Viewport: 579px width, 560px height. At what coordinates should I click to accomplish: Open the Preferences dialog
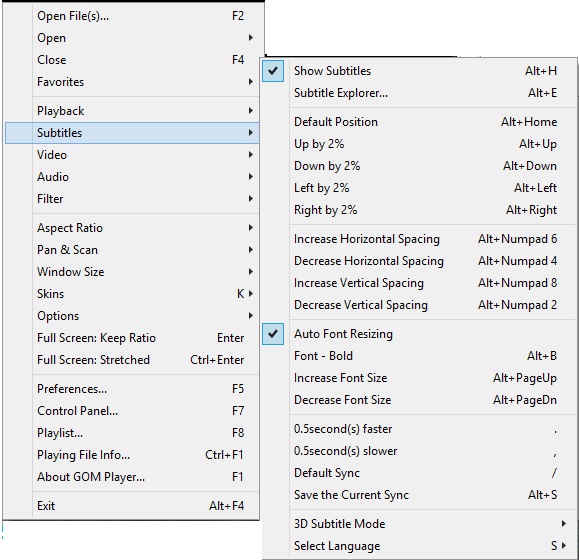coord(132,389)
